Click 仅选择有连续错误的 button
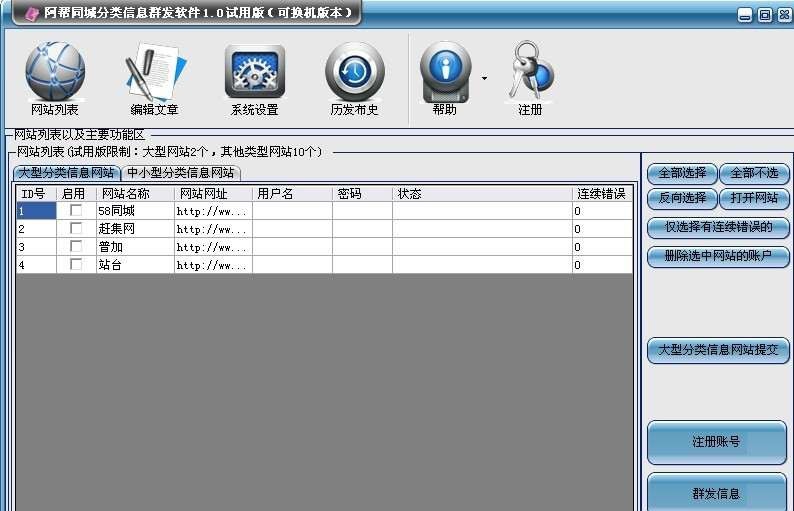The width and height of the screenshot is (794, 511). [x=718, y=227]
